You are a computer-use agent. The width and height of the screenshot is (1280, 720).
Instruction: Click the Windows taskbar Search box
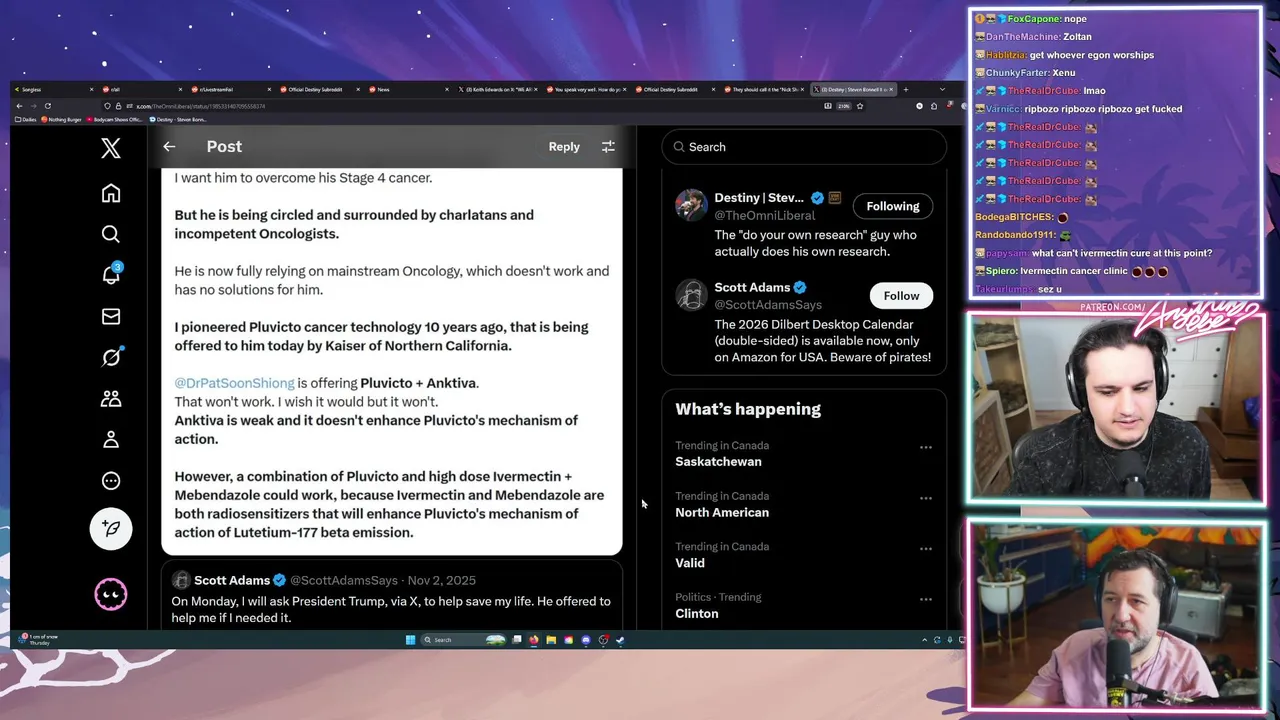[x=463, y=640]
